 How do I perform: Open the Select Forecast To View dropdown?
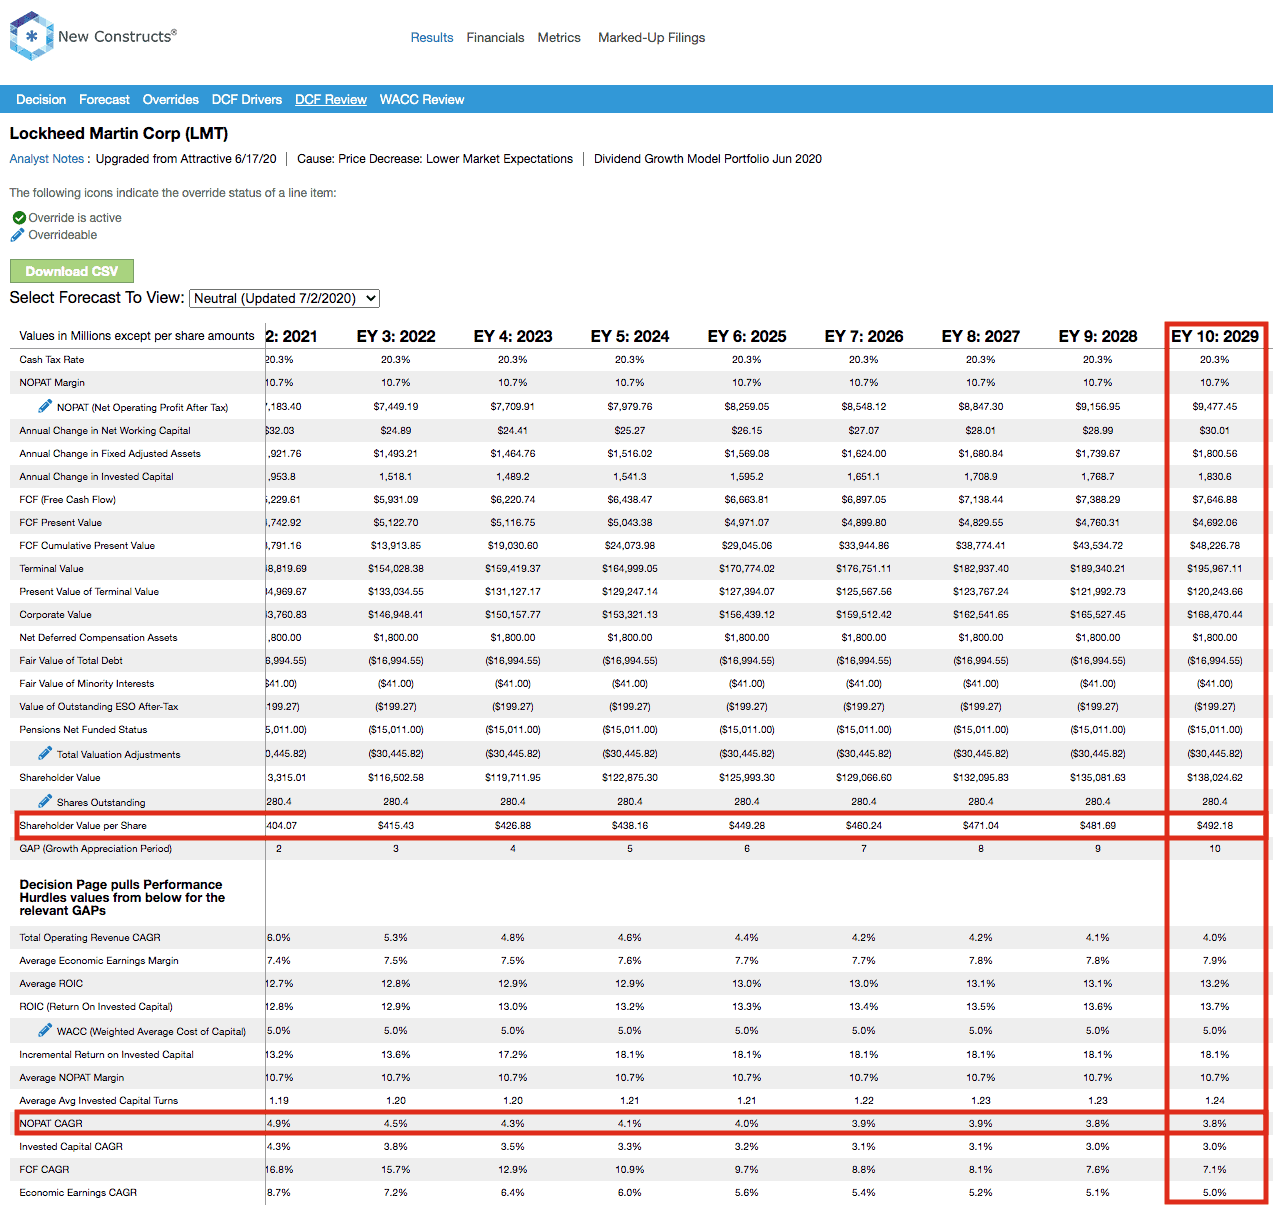(284, 298)
